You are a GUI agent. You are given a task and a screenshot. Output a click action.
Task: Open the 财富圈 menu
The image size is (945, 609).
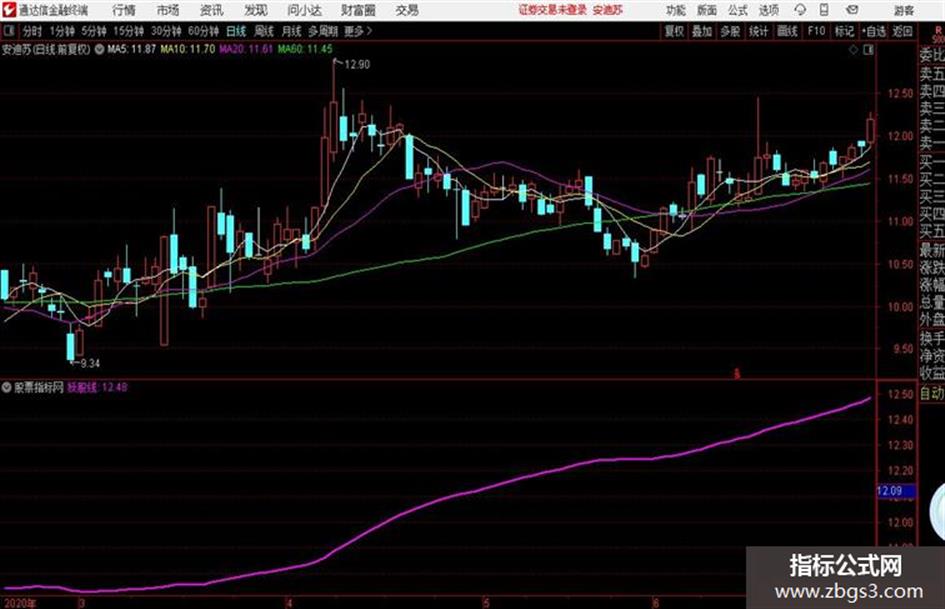pyautogui.click(x=358, y=10)
